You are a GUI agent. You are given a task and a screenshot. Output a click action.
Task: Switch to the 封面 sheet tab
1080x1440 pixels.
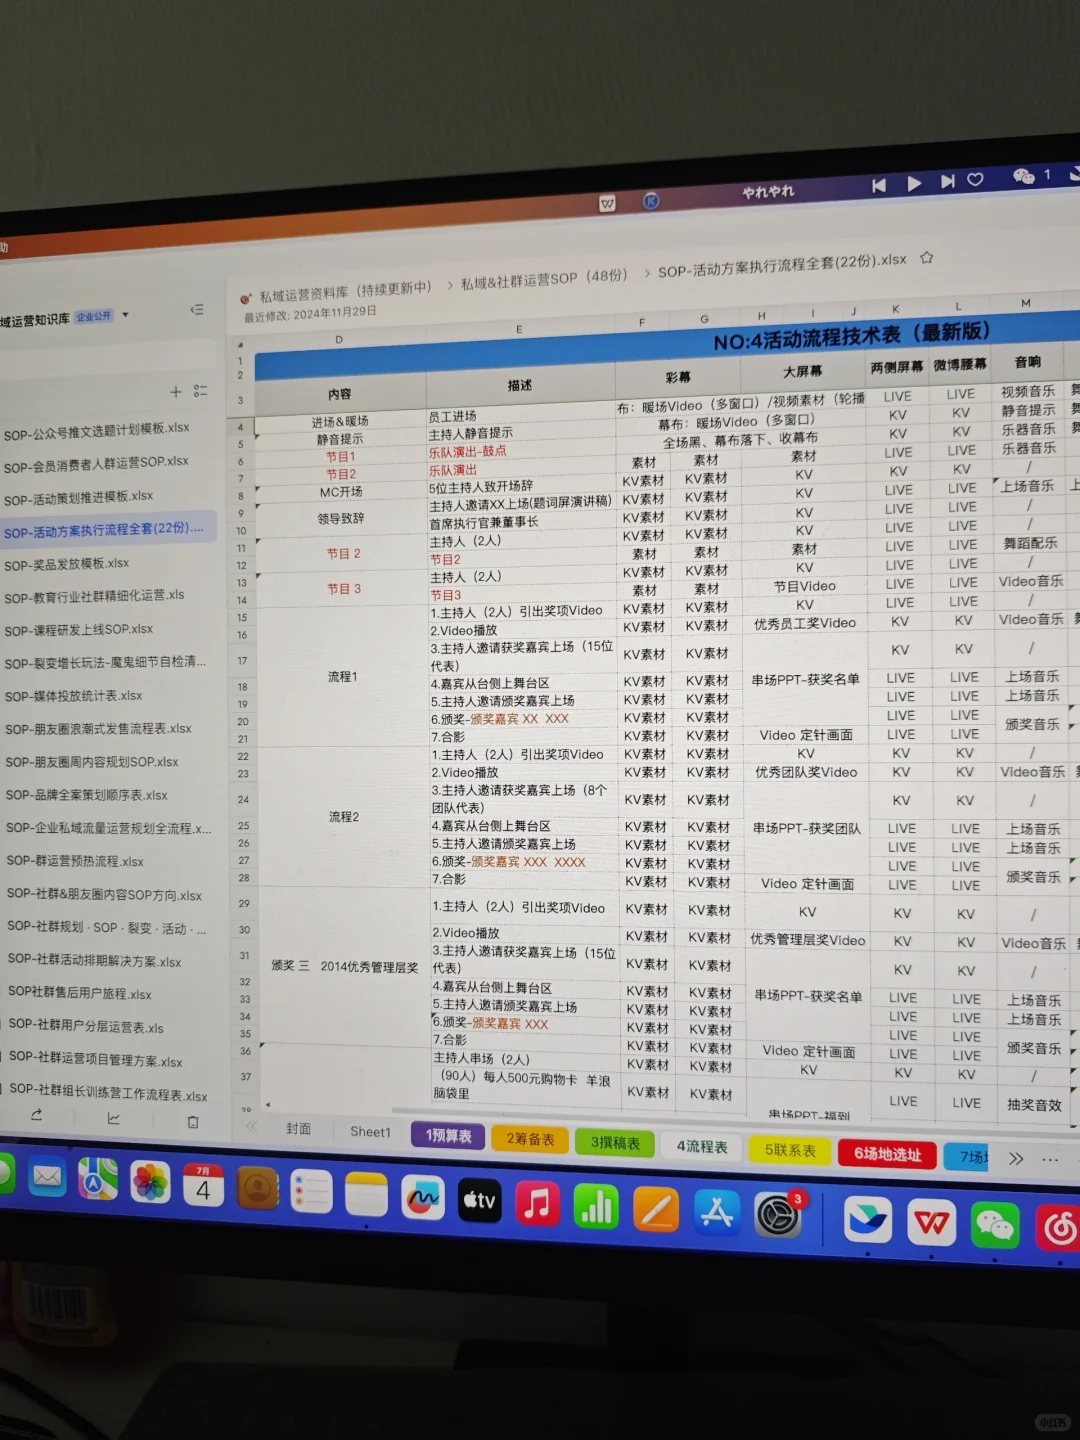pyautogui.click(x=298, y=1128)
